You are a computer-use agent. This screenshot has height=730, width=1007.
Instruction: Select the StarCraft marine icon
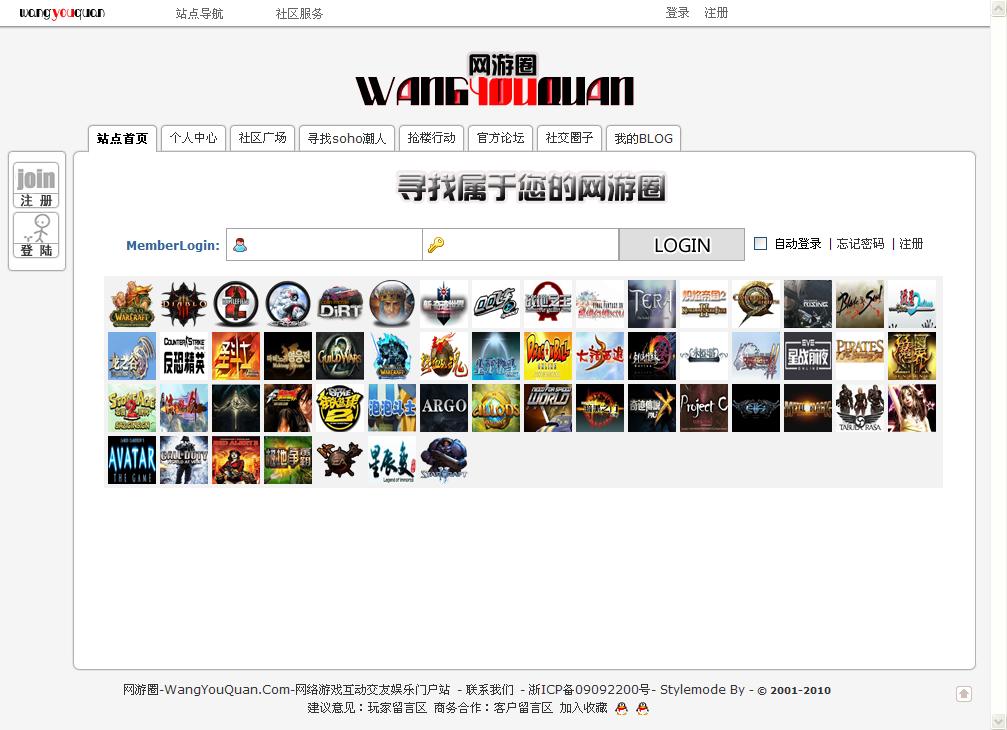pyautogui.click(x=444, y=460)
